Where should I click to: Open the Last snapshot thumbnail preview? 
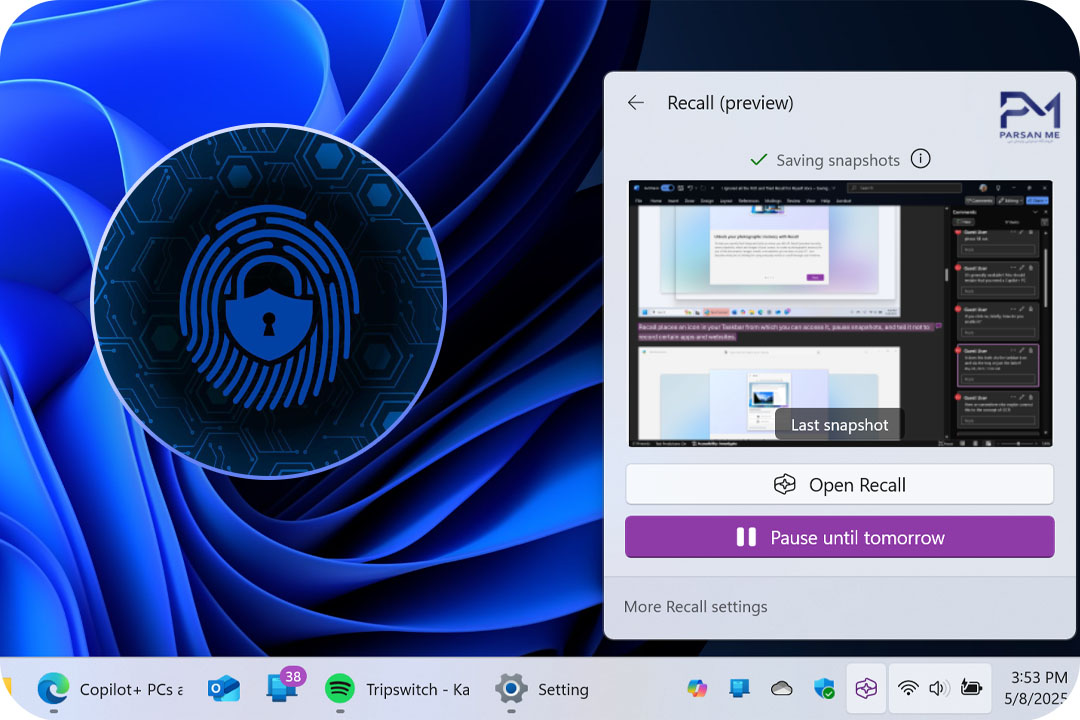pyautogui.click(x=840, y=313)
